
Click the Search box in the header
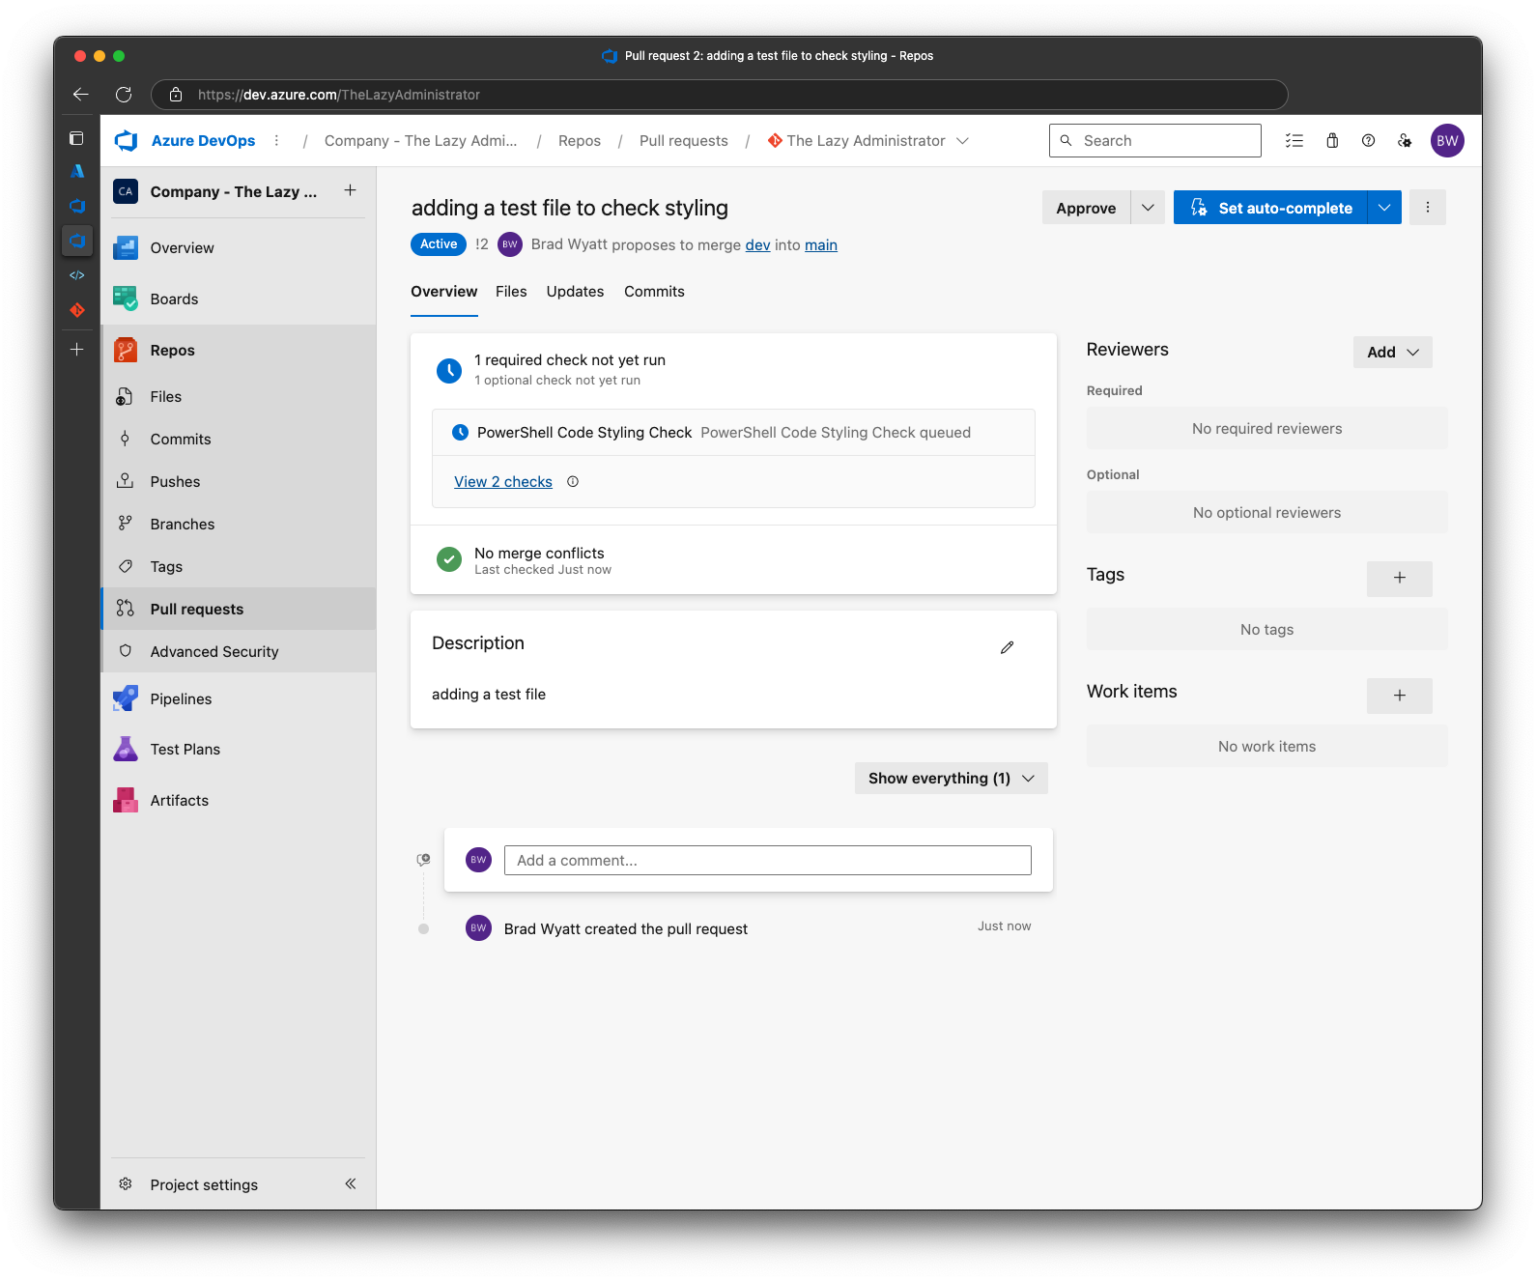click(x=1155, y=141)
